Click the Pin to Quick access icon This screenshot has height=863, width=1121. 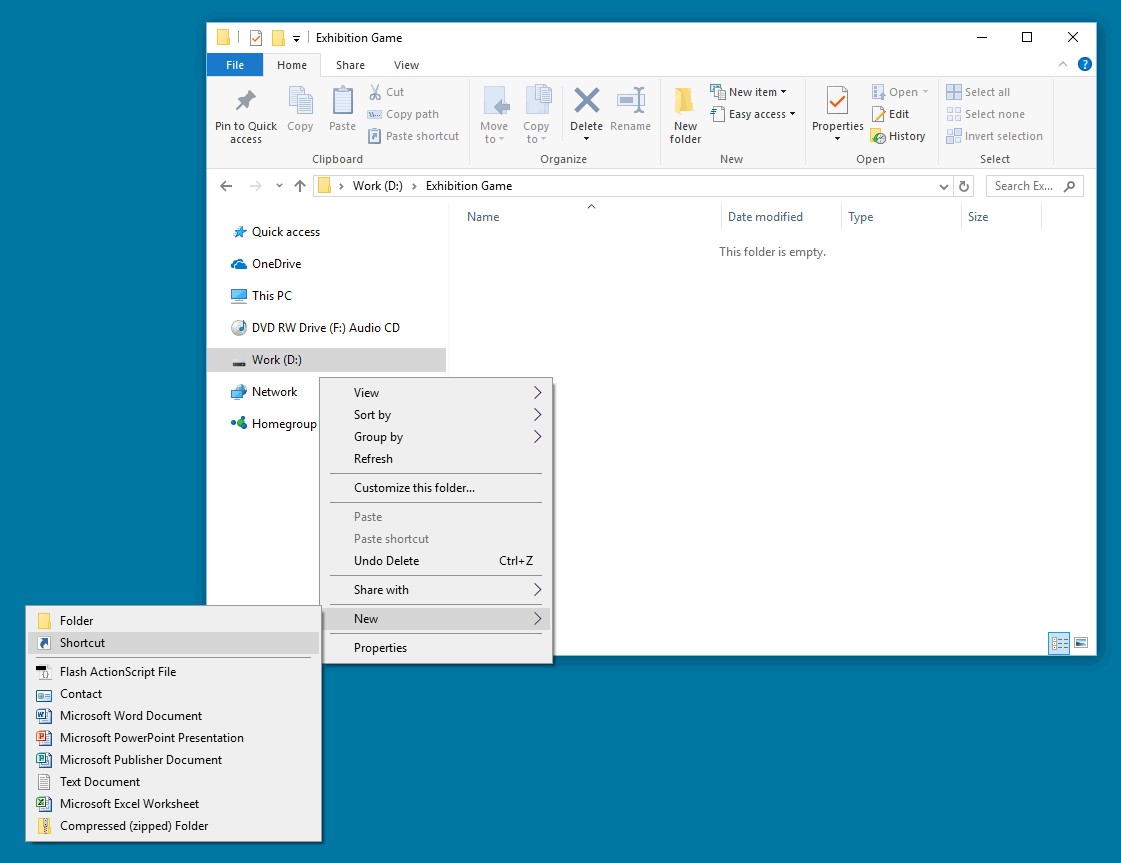pyautogui.click(x=246, y=101)
